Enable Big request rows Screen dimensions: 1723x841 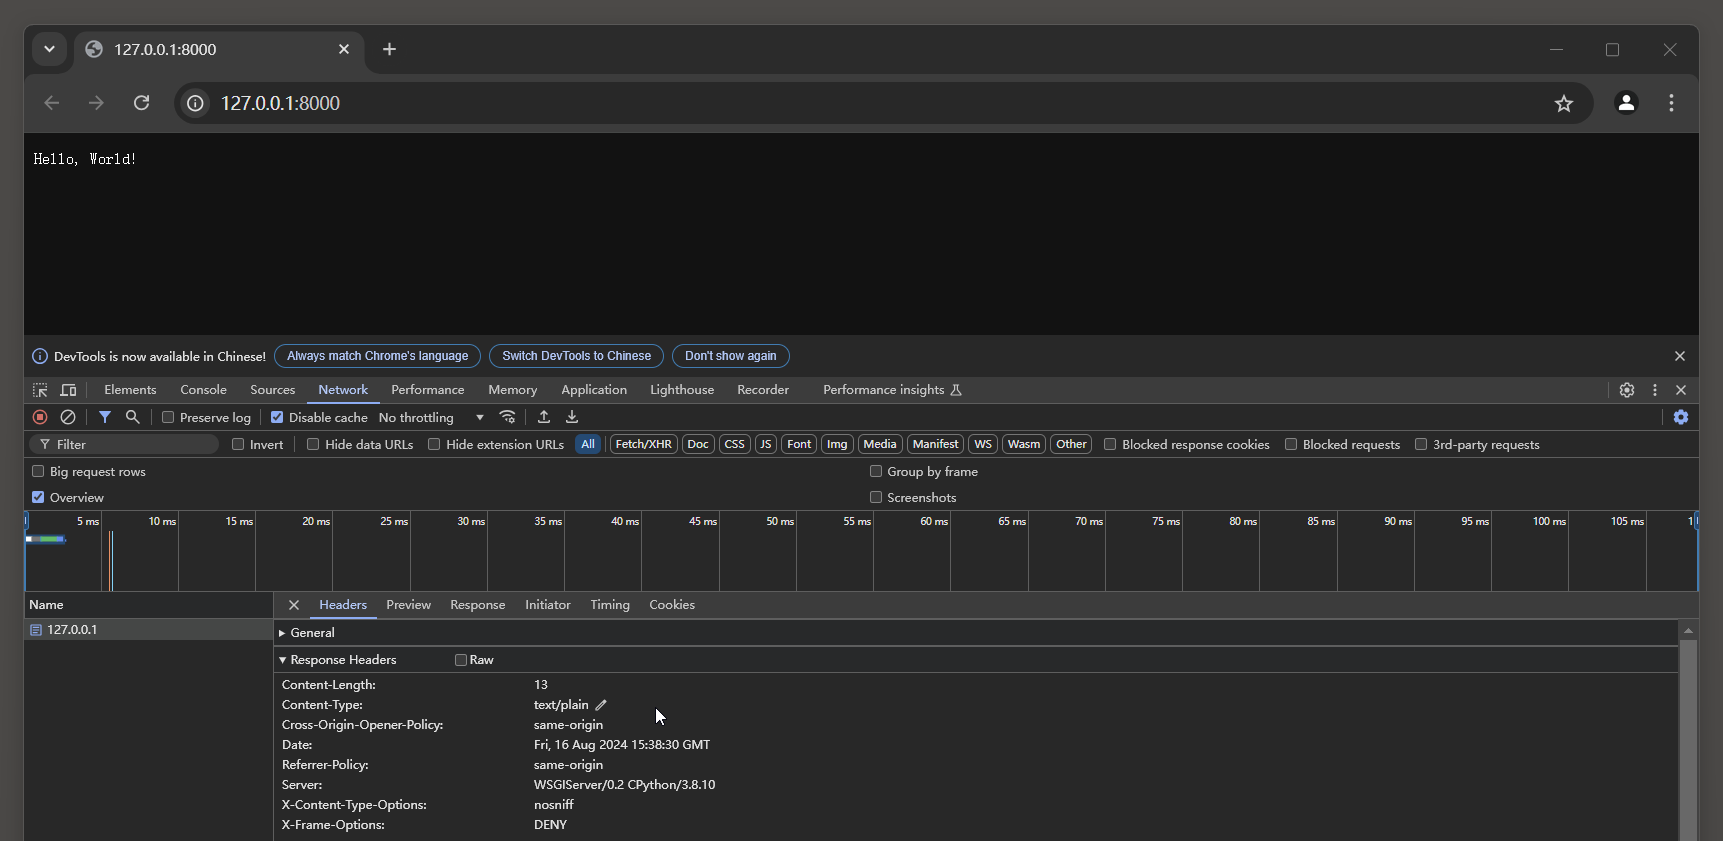(x=38, y=471)
